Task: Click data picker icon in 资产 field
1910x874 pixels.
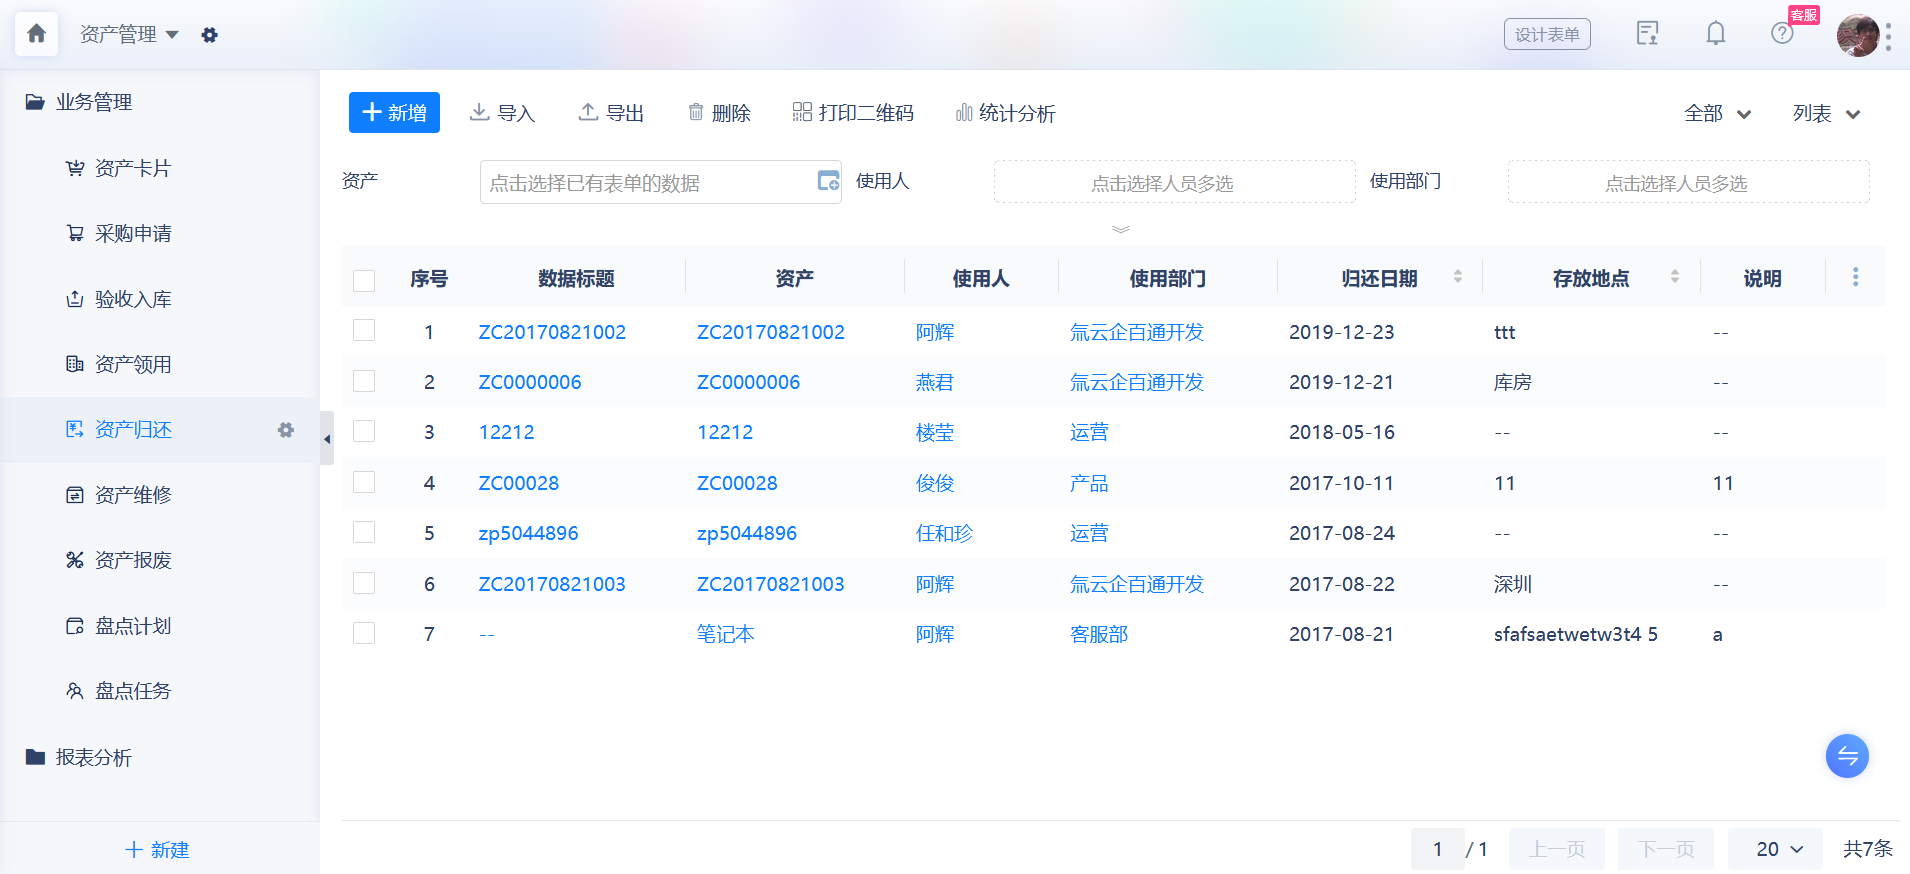Action: (x=828, y=181)
